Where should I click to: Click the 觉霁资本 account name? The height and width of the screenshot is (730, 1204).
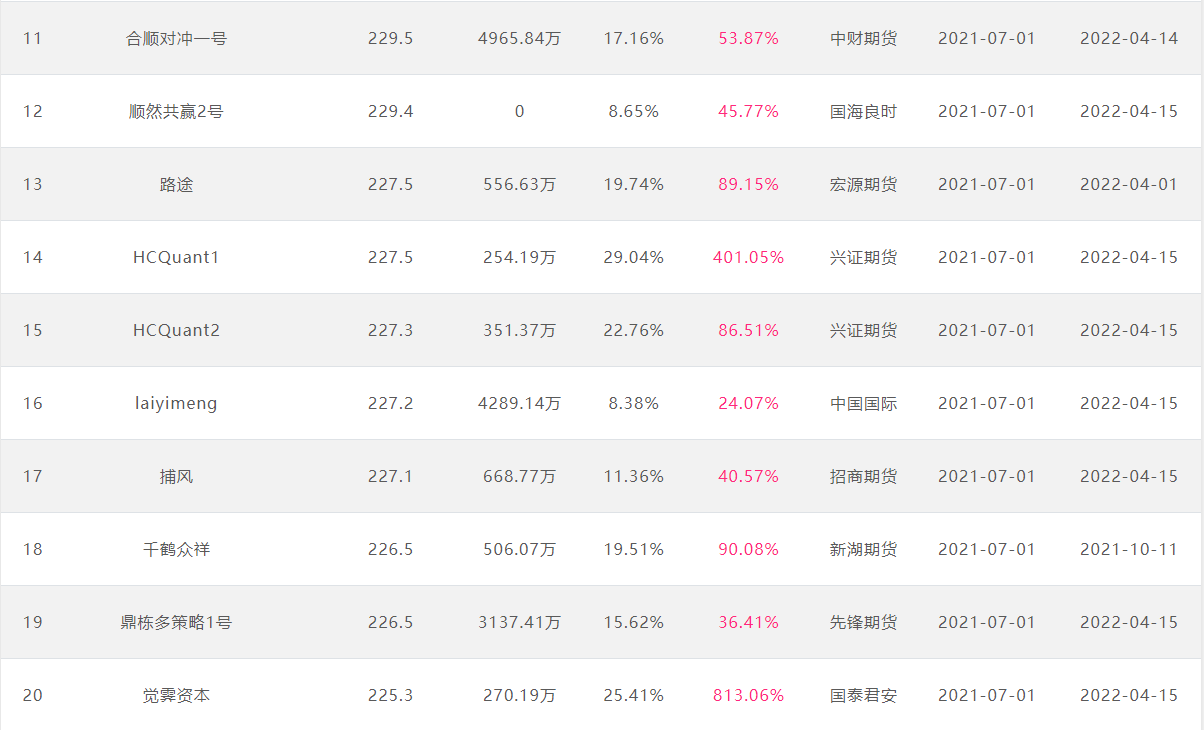pyautogui.click(x=176, y=695)
